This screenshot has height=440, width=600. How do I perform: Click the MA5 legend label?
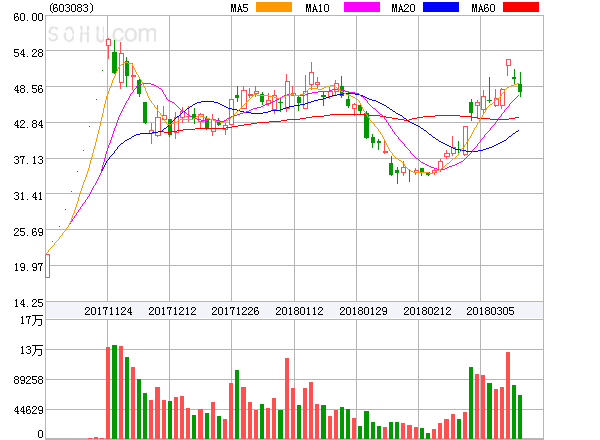(239, 8)
